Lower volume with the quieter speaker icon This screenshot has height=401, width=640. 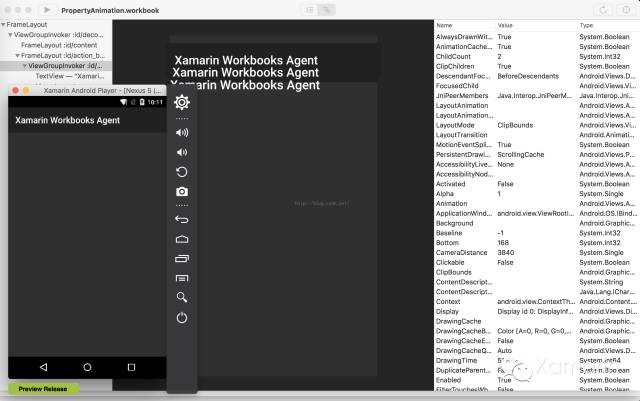pyautogui.click(x=182, y=152)
